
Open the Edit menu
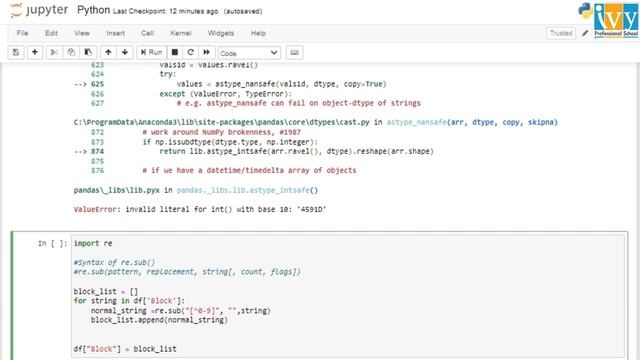[x=51, y=33]
